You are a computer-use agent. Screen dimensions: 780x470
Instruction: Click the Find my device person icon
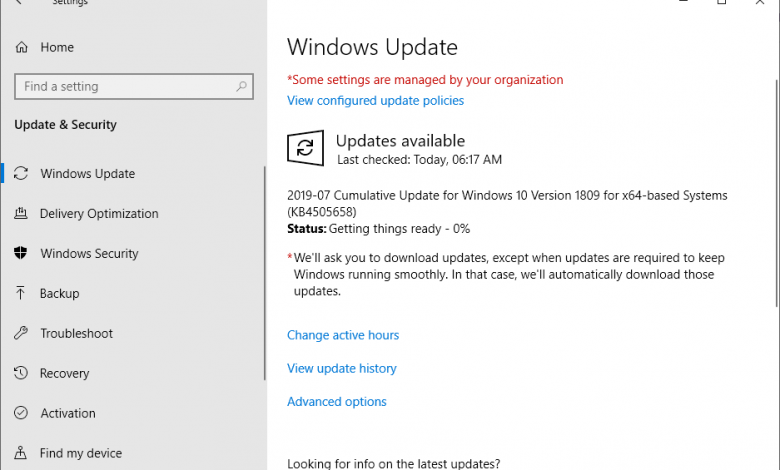[20, 453]
